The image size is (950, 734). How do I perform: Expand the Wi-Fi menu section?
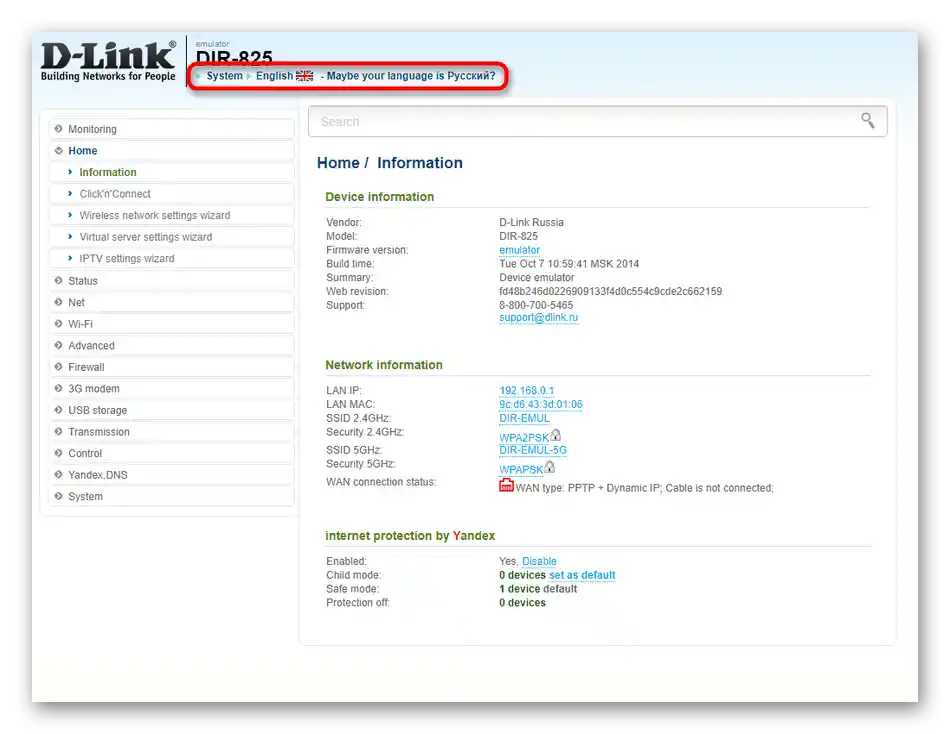point(172,324)
